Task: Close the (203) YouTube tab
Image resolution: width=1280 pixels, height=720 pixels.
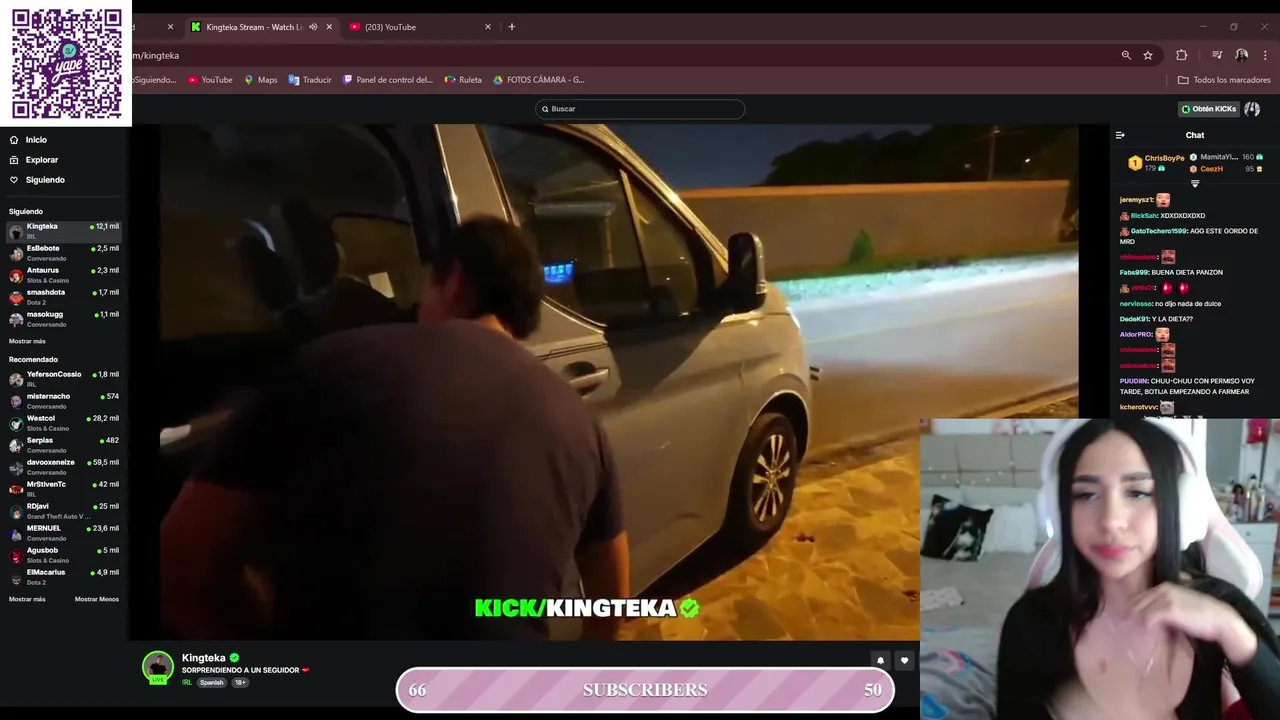Action: point(488,27)
